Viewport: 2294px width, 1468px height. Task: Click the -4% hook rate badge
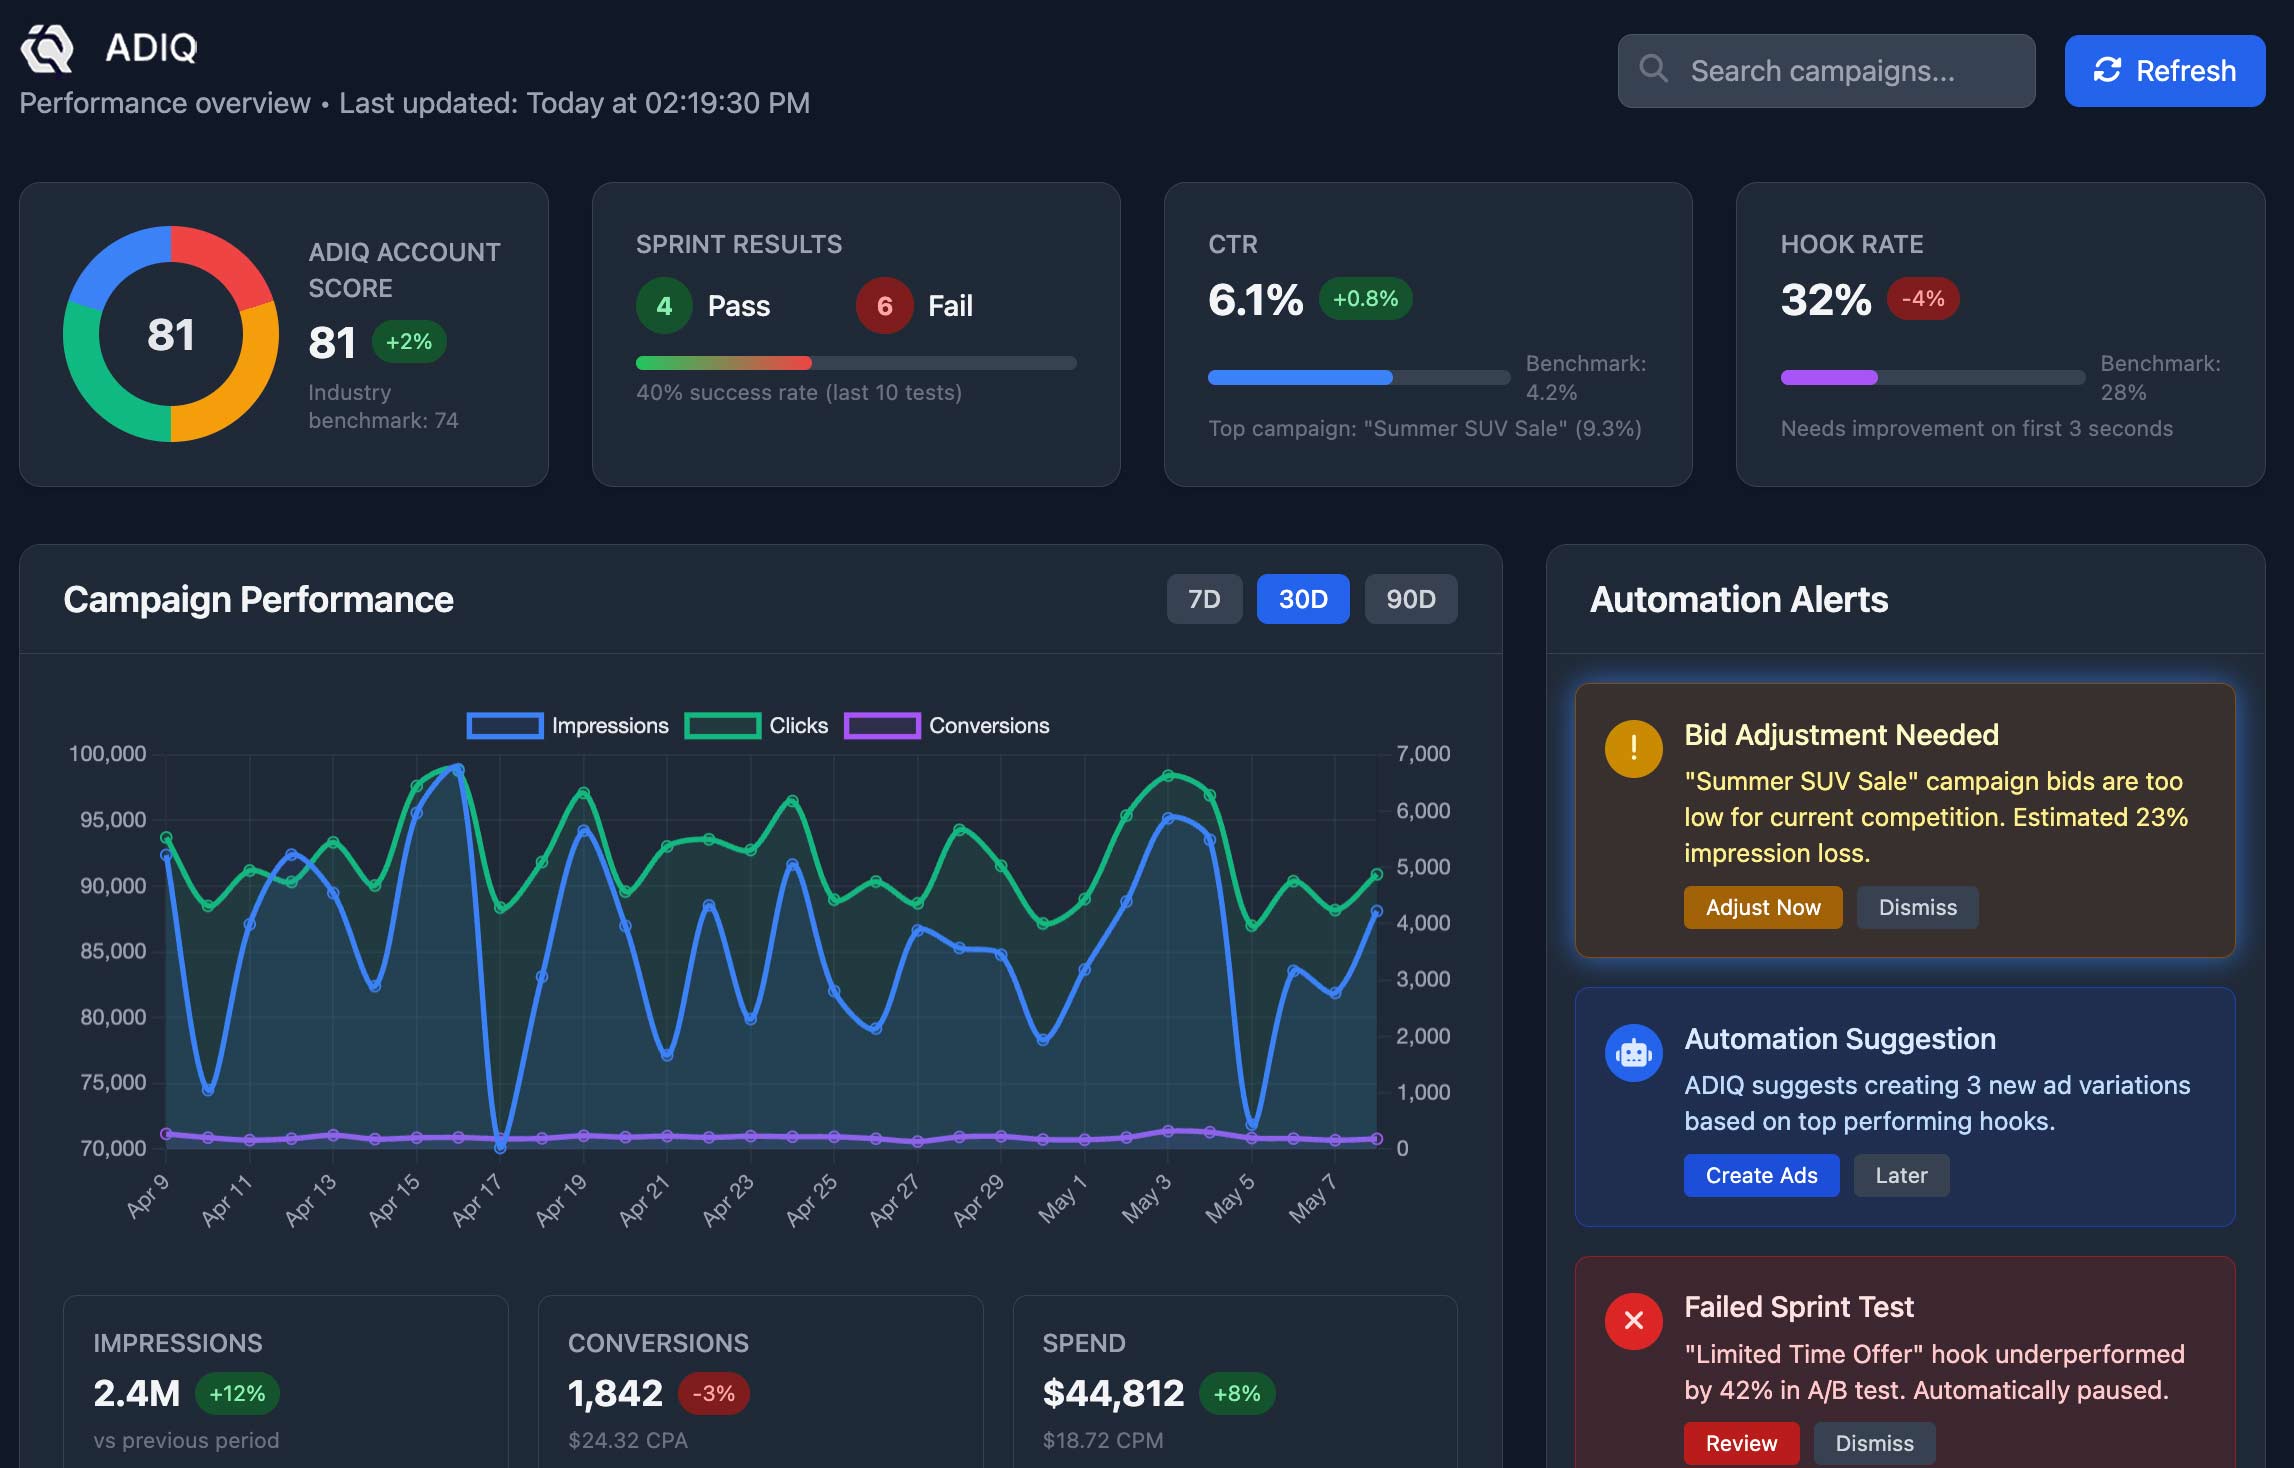1922,299
